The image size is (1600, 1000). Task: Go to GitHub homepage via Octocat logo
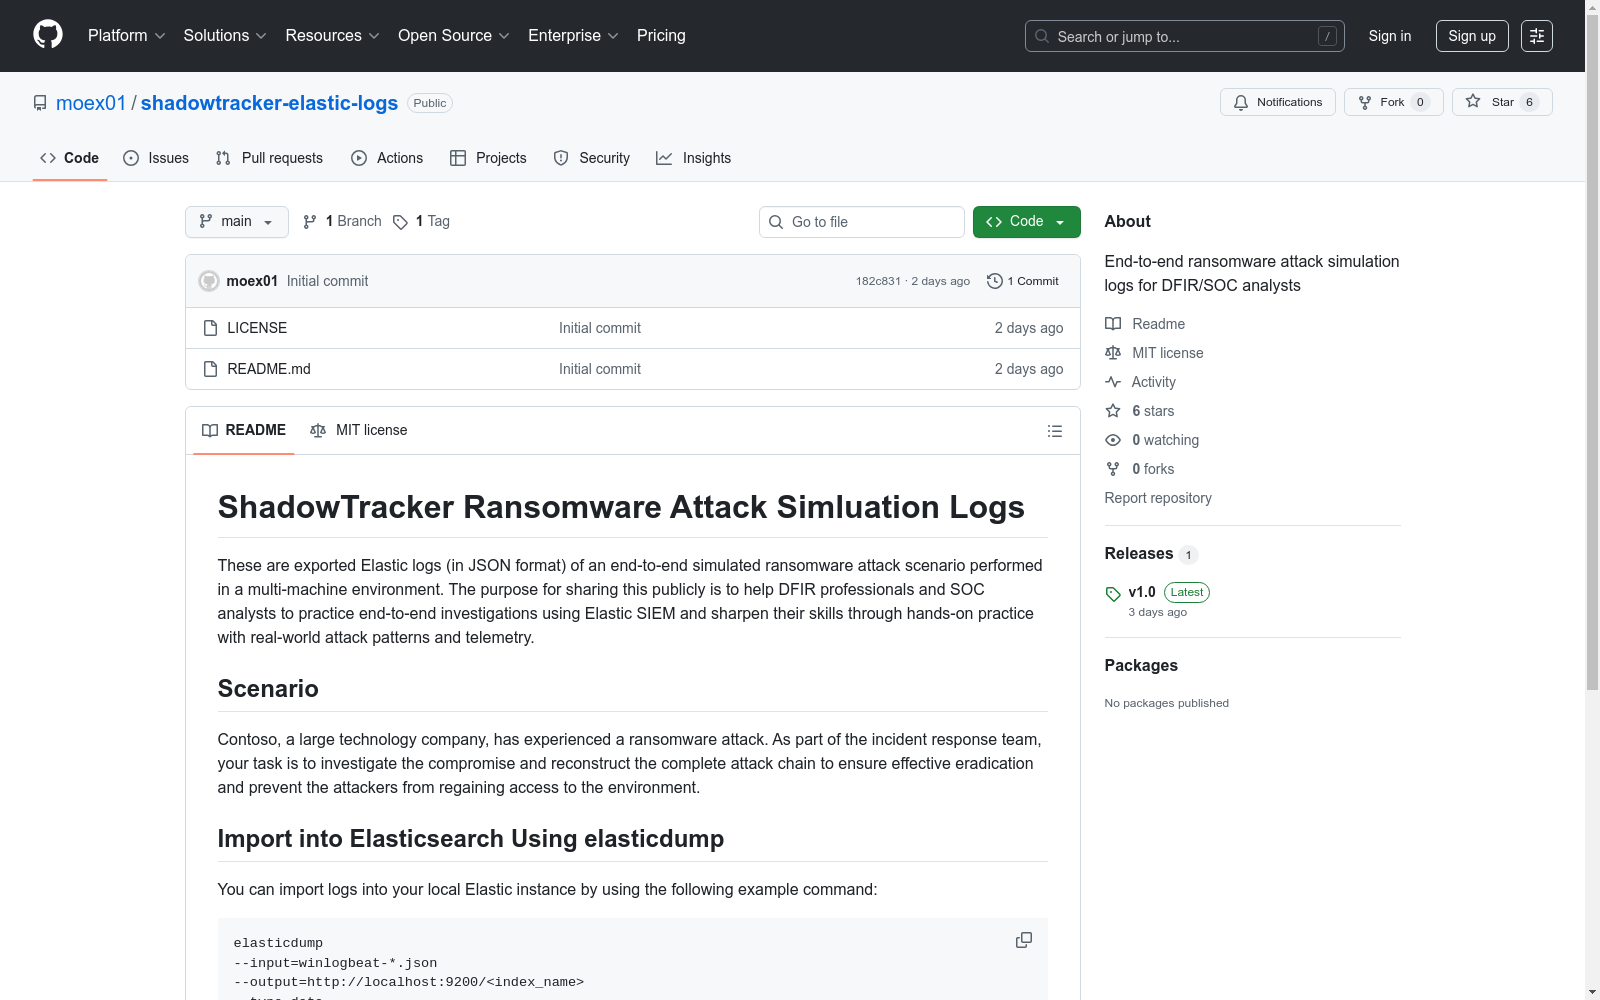pos(48,35)
